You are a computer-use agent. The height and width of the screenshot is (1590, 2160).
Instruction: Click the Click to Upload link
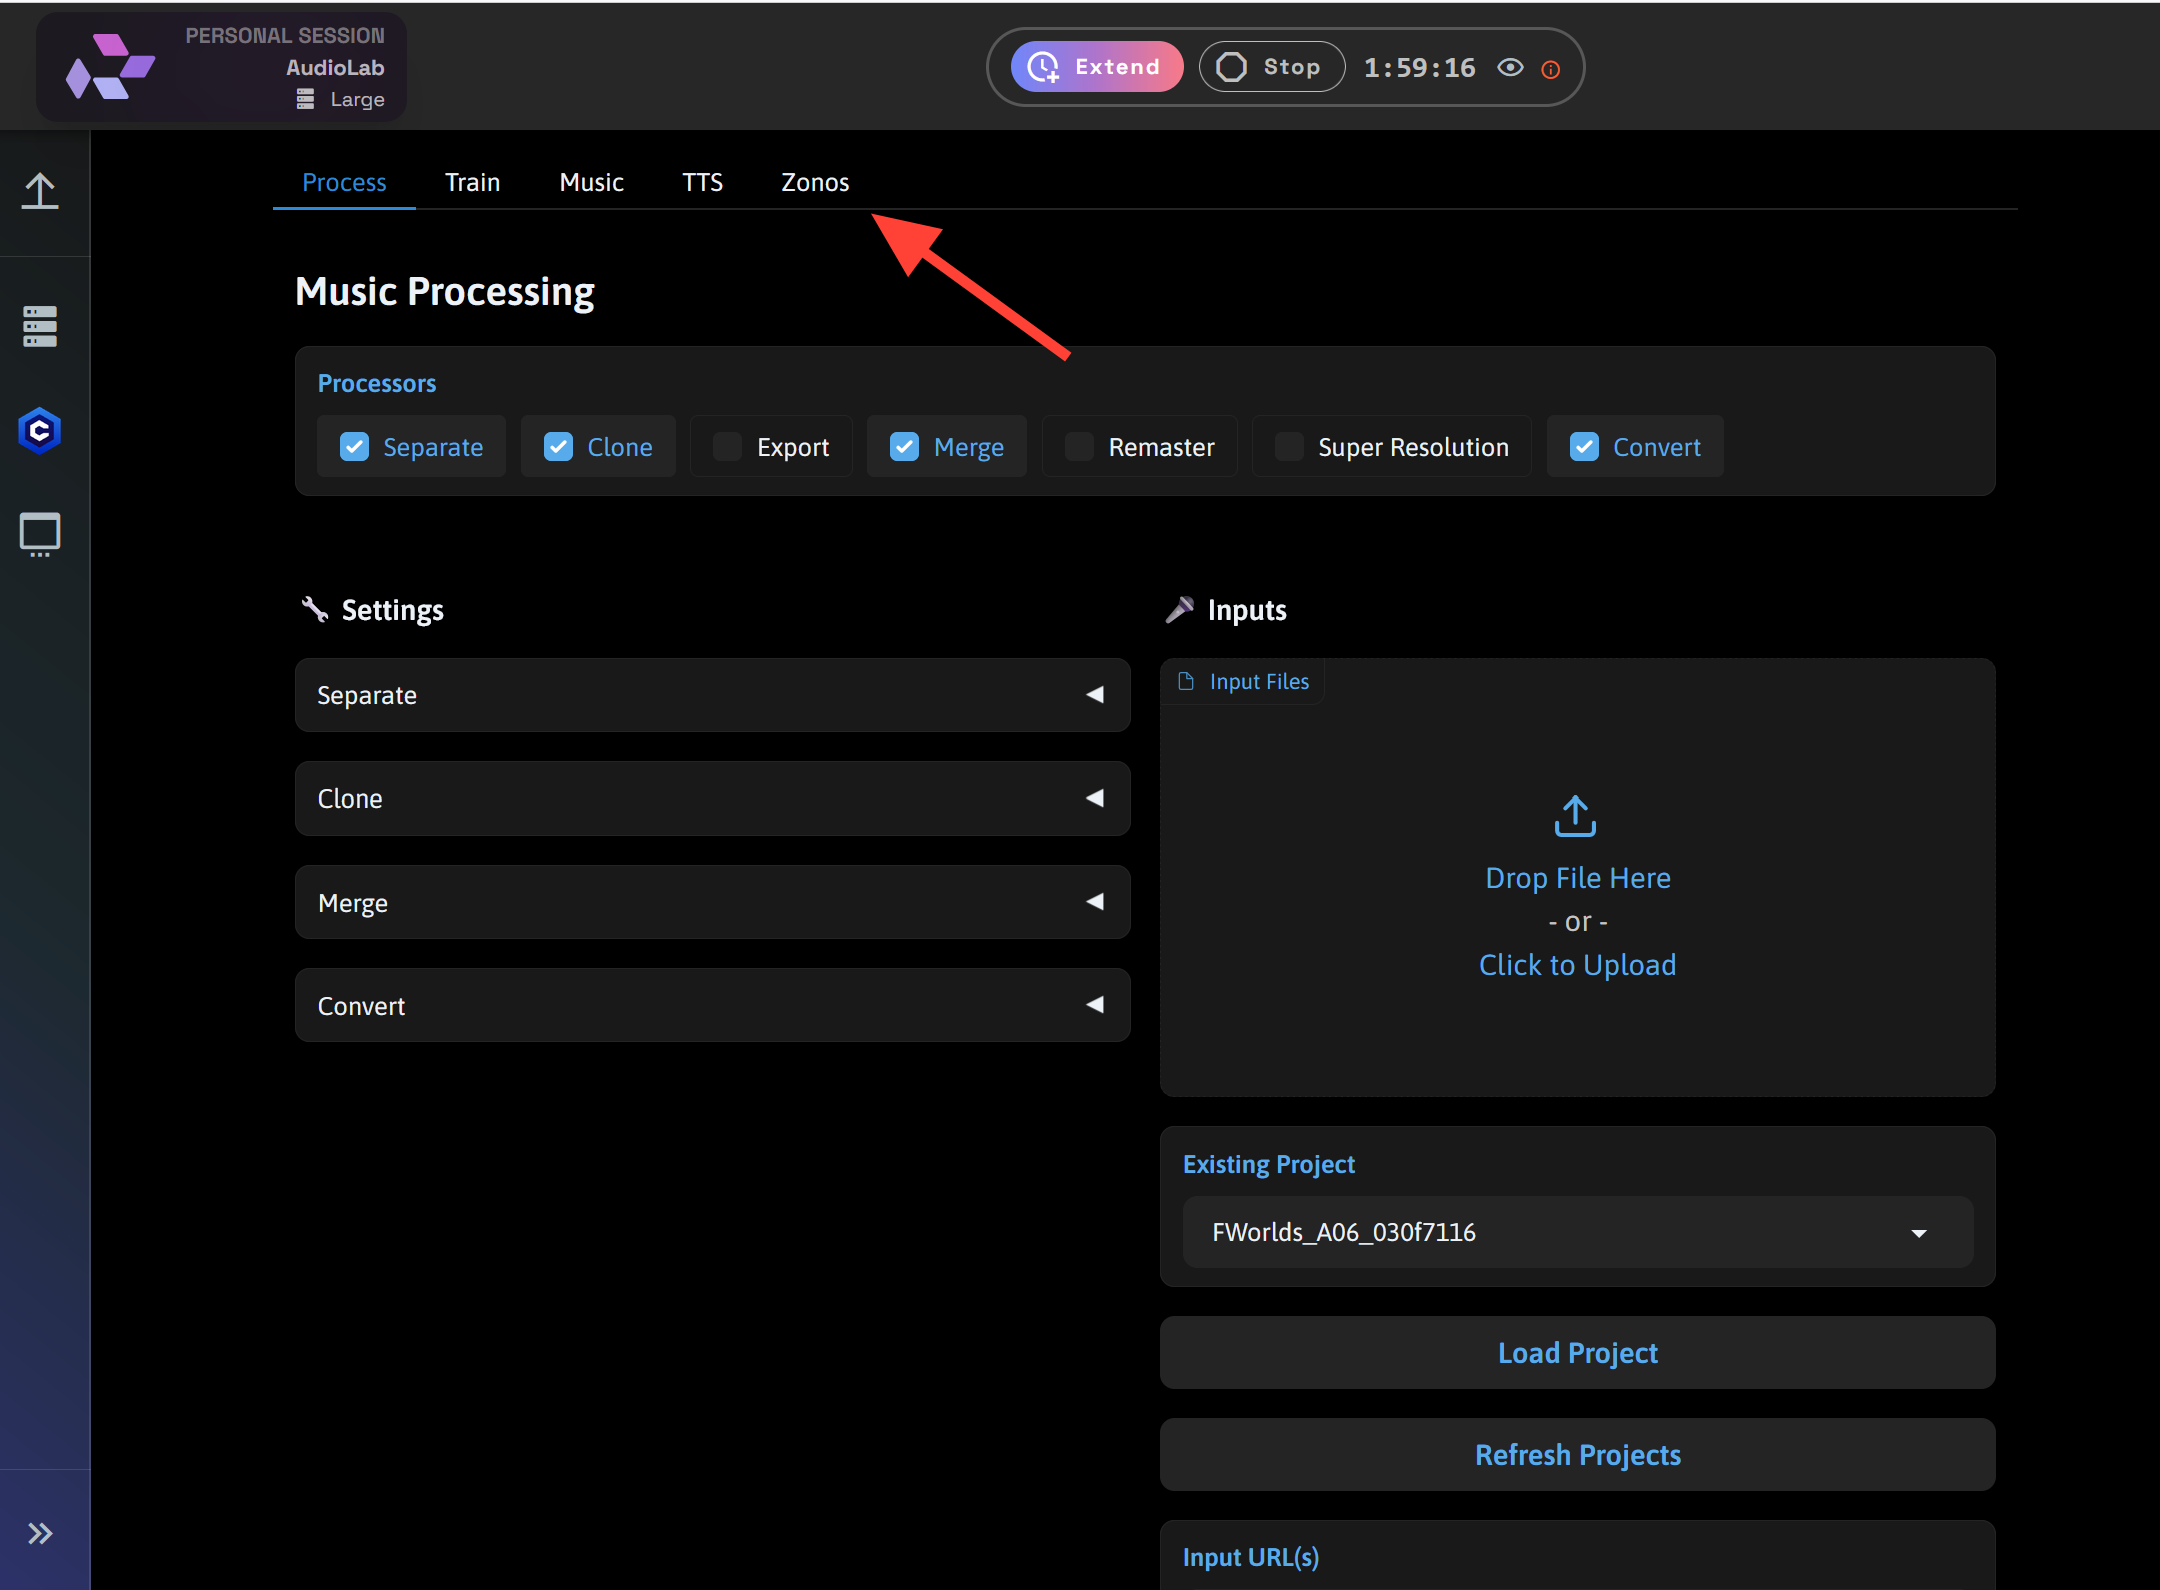pyautogui.click(x=1577, y=965)
